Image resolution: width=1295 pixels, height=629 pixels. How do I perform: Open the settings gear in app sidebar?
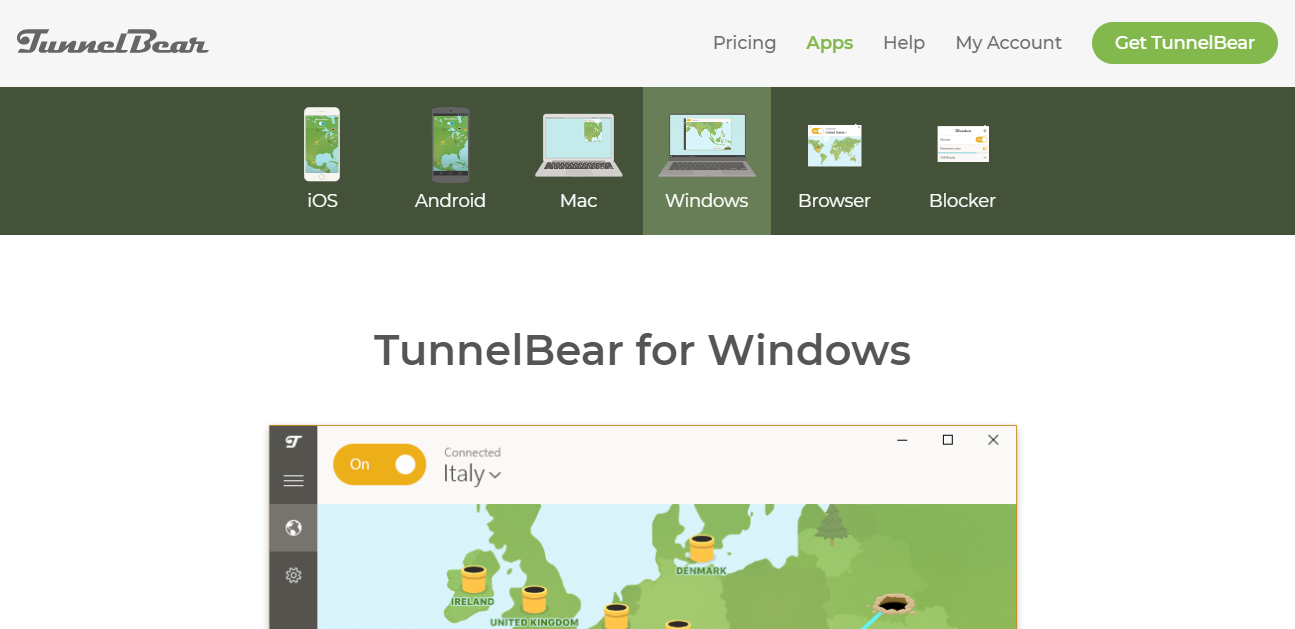coord(293,575)
